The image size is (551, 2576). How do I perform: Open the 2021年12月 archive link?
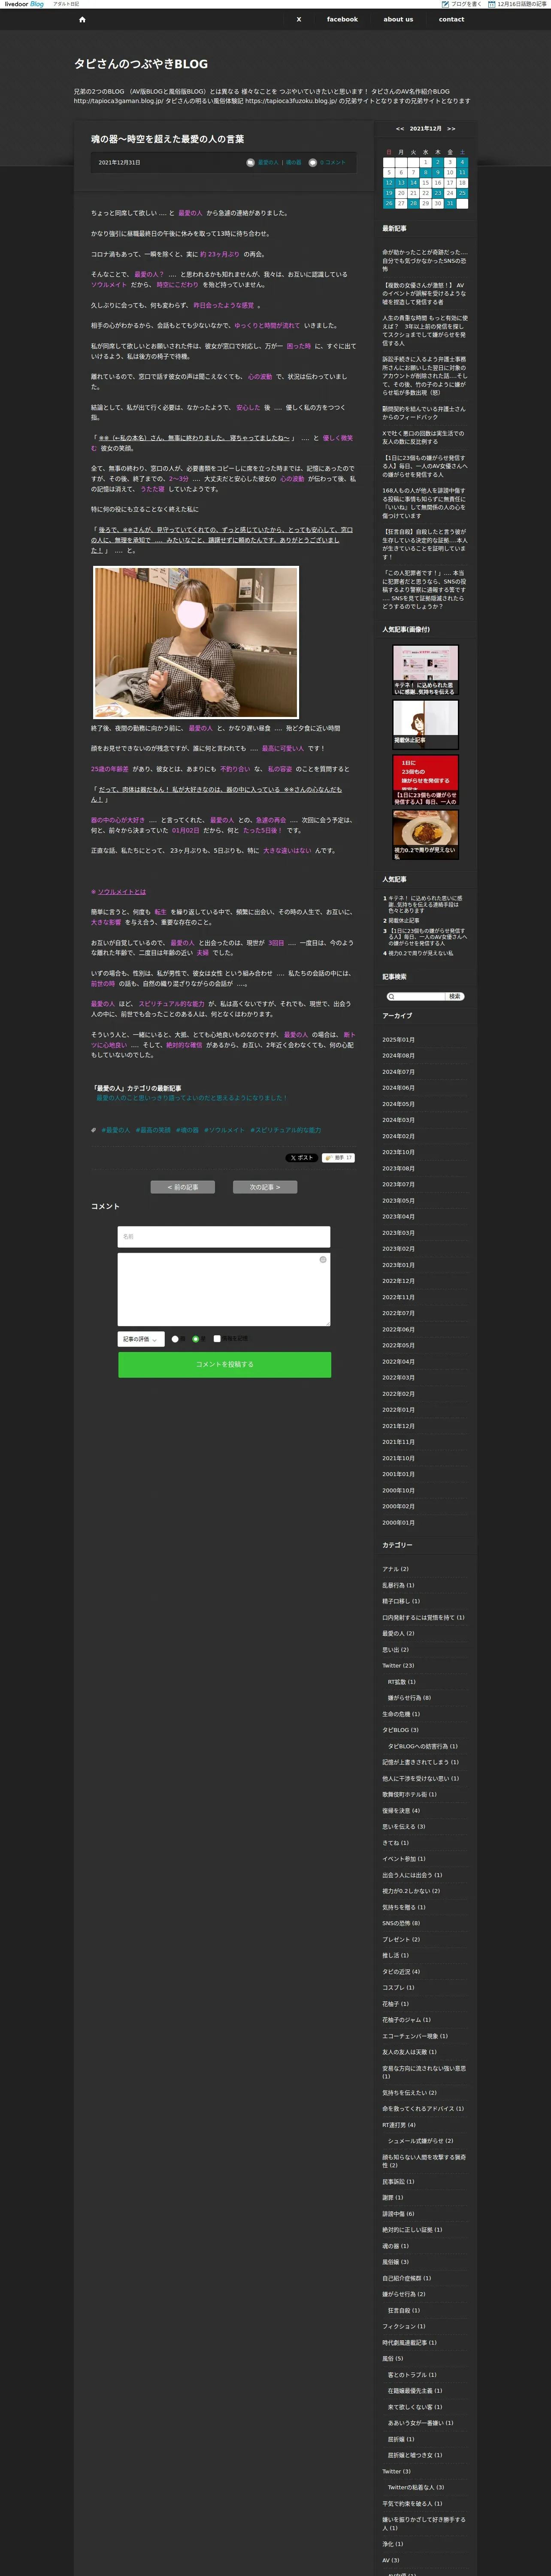point(398,1426)
